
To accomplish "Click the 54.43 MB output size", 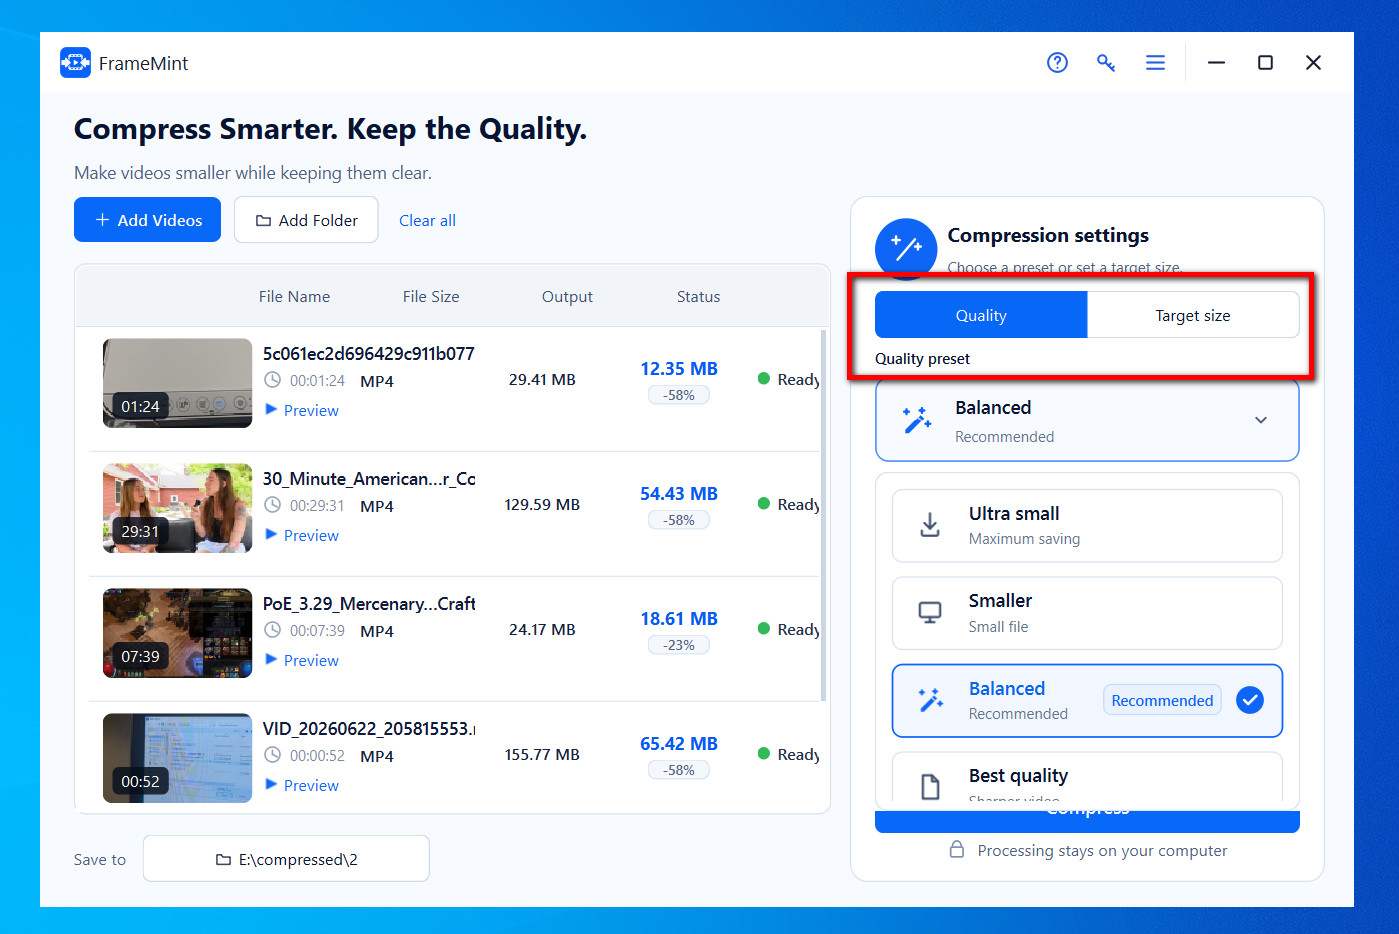I will click(679, 494).
